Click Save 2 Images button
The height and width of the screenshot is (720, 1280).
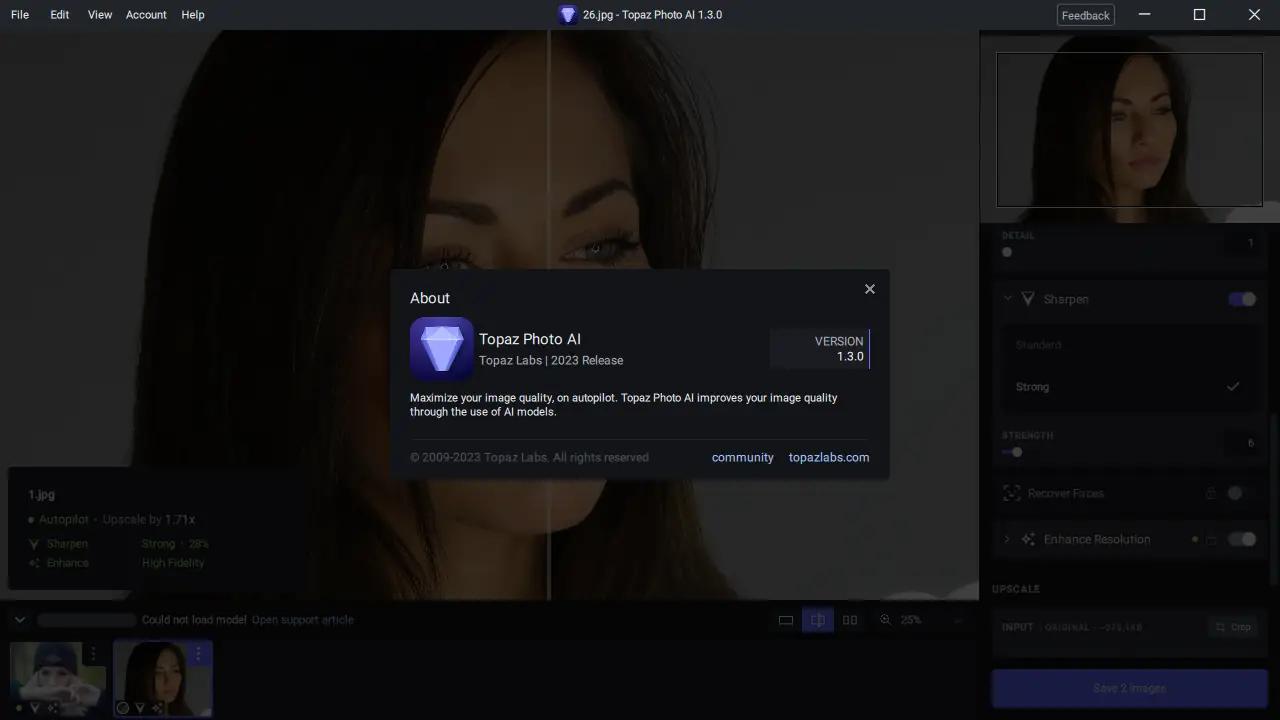coord(1129,688)
